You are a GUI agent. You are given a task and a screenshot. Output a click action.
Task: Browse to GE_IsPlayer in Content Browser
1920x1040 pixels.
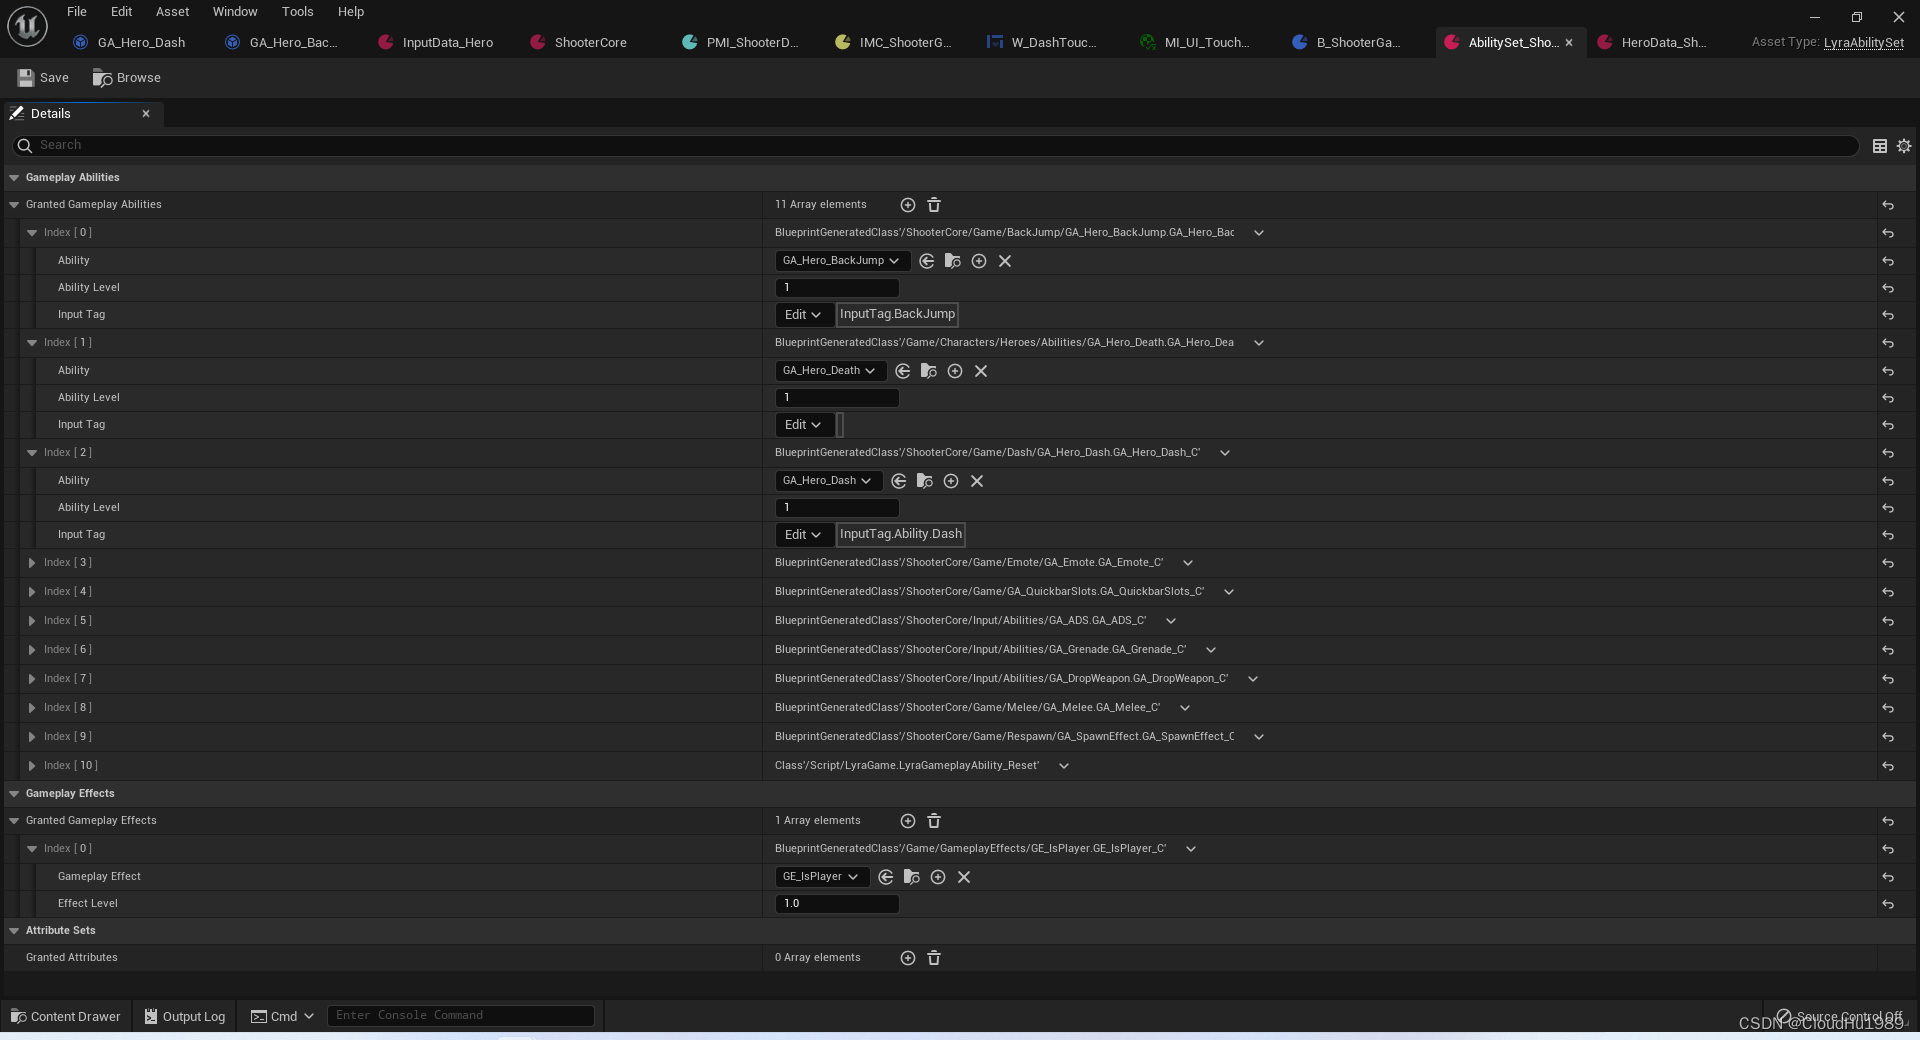tap(912, 877)
